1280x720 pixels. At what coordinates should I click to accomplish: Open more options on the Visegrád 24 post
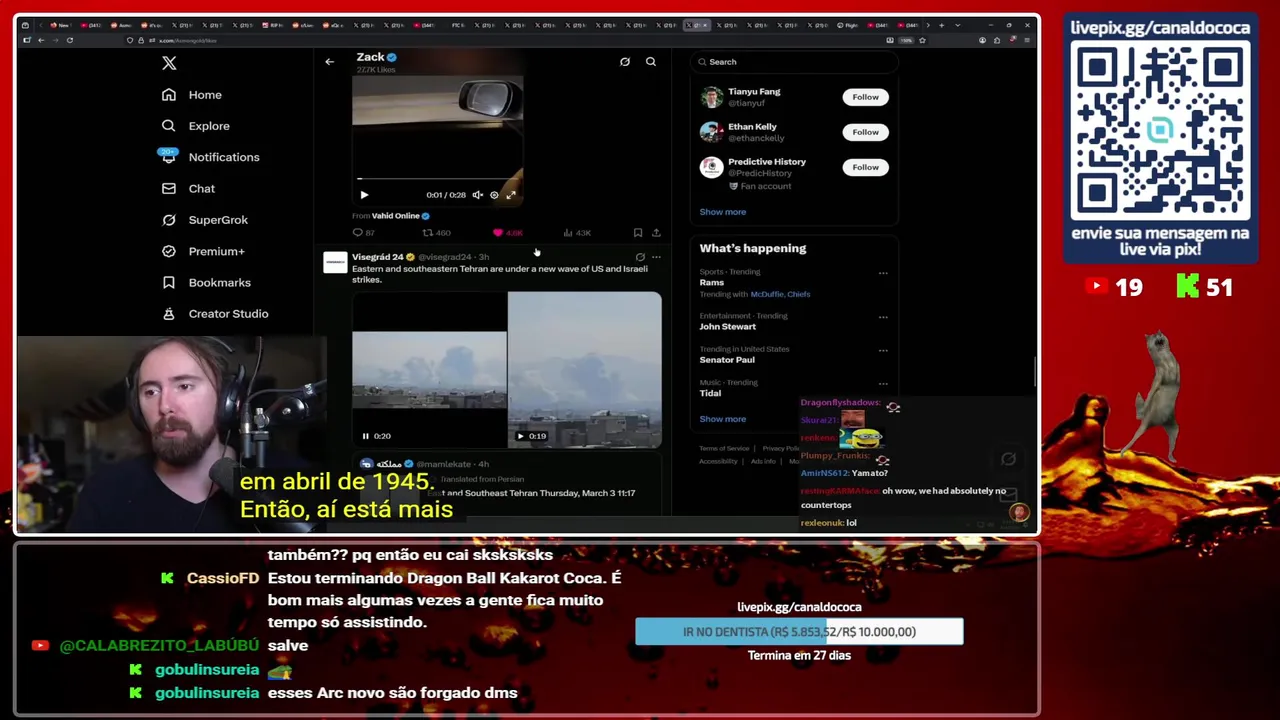tap(656, 257)
